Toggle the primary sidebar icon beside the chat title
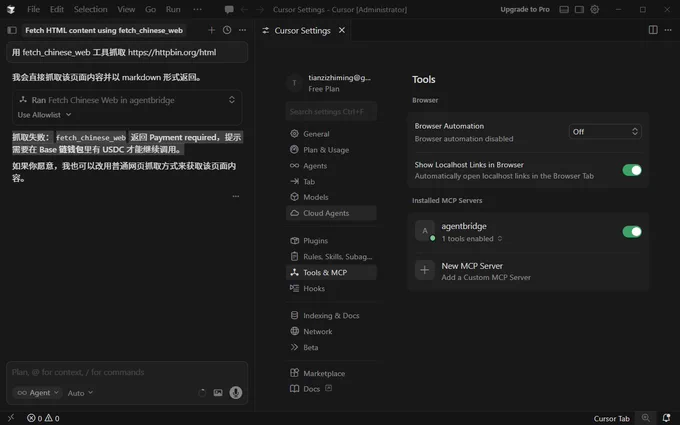Viewport: 680px width, 425px height. tap(12, 30)
